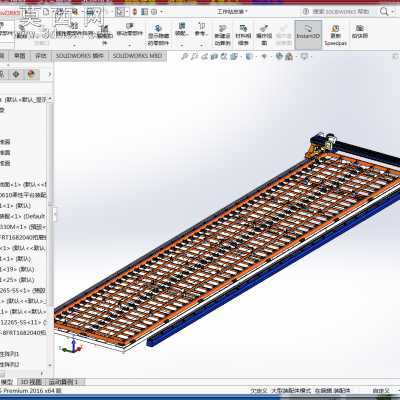Image resolution: width=400 pixels, height=400 pixels.
Task: Click 自定义 in the status bar
Action: pyautogui.click(x=381, y=391)
